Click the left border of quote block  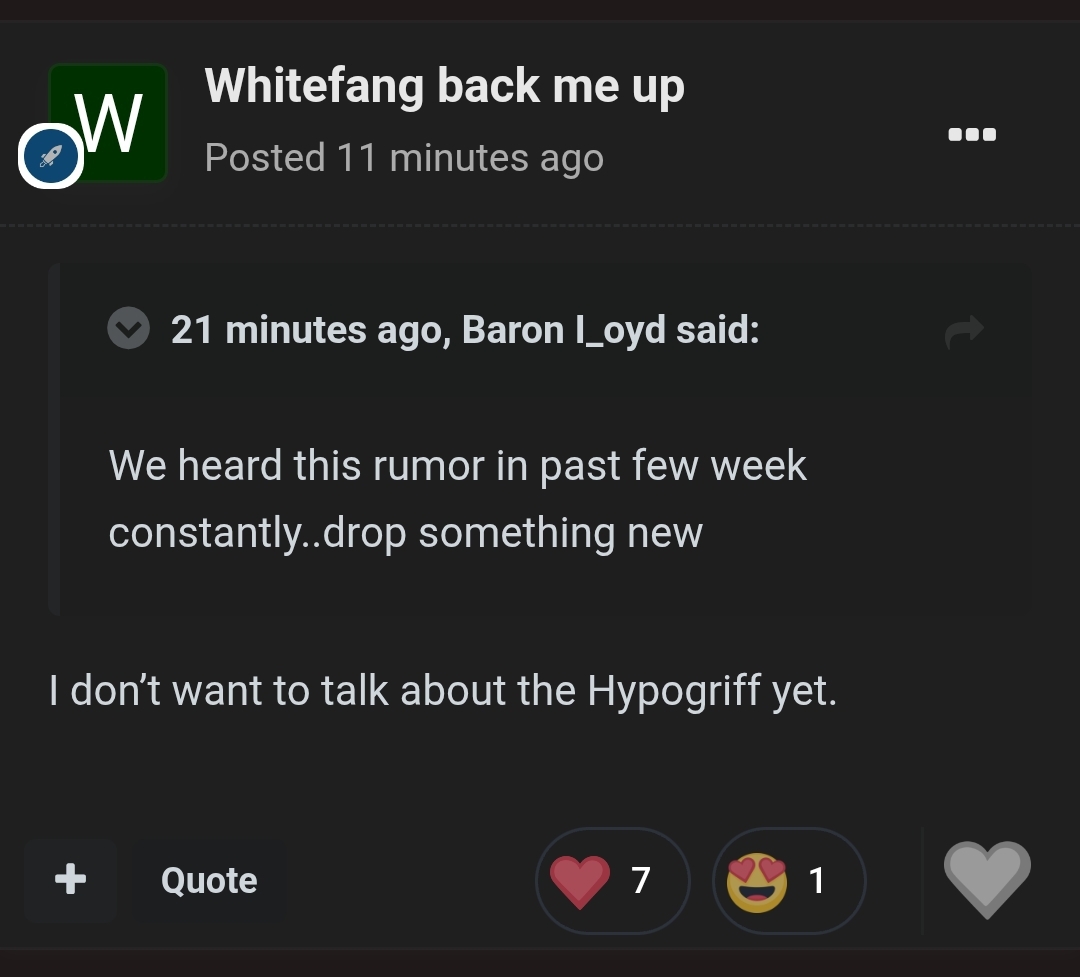click(54, 440)
